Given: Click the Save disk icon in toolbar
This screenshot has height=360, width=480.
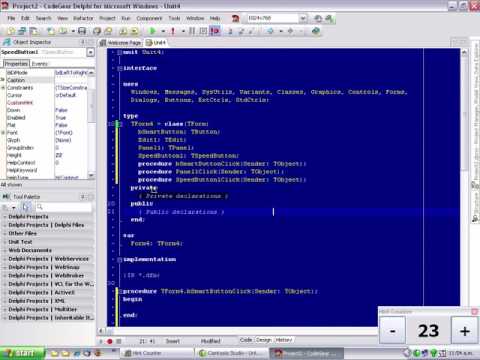Looking at the screenshot, I should (x=82, y=31).
